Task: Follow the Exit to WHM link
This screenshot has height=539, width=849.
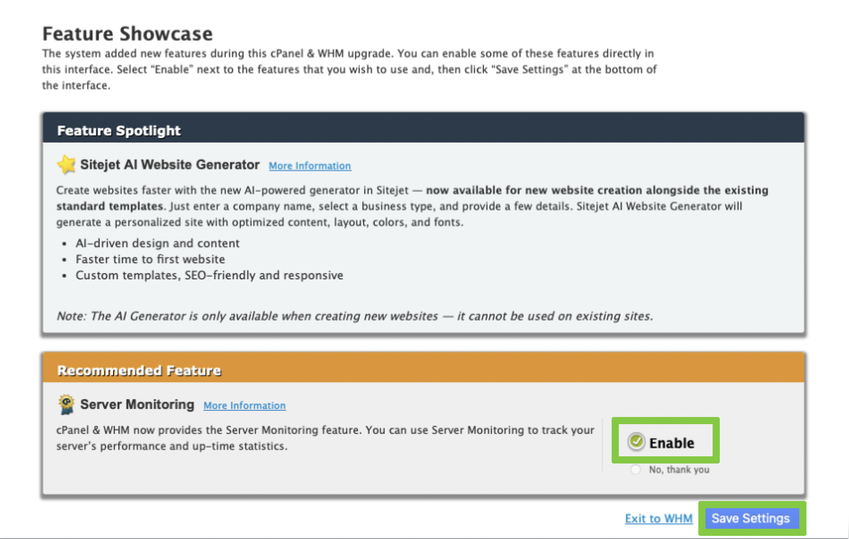Action: 658,518
